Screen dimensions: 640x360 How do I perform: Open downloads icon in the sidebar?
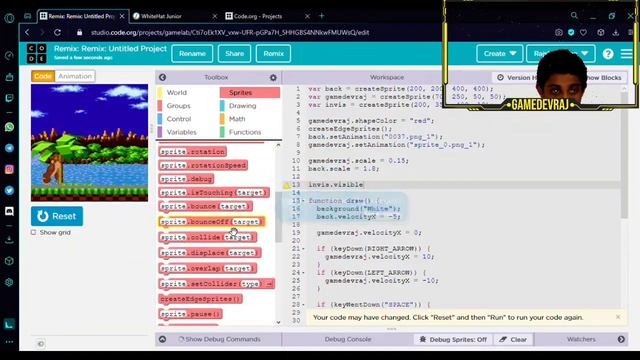(9, 240)
